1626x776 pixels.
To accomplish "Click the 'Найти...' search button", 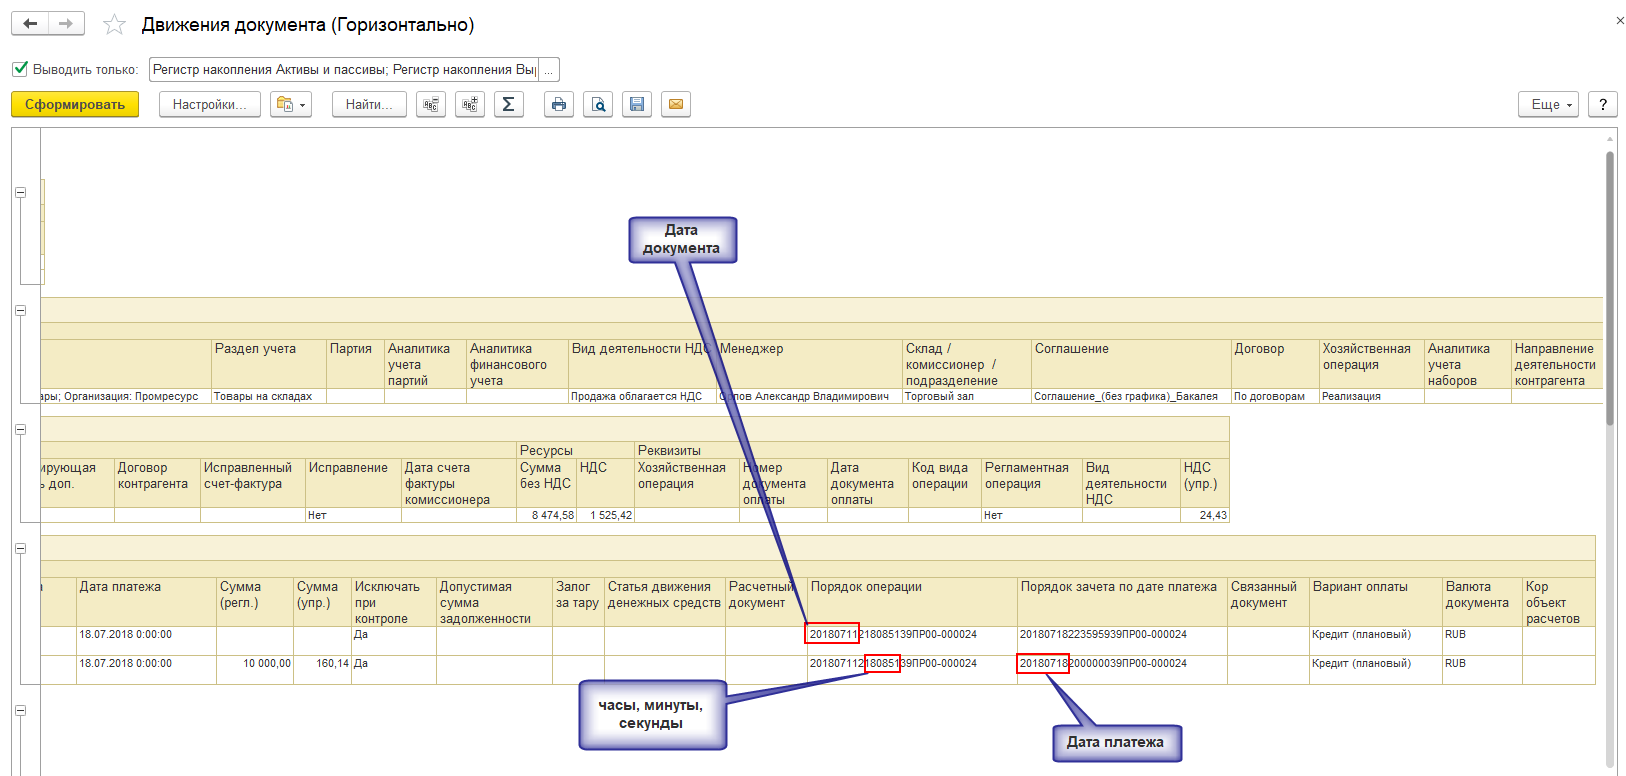I will click(x=369, y=104).
